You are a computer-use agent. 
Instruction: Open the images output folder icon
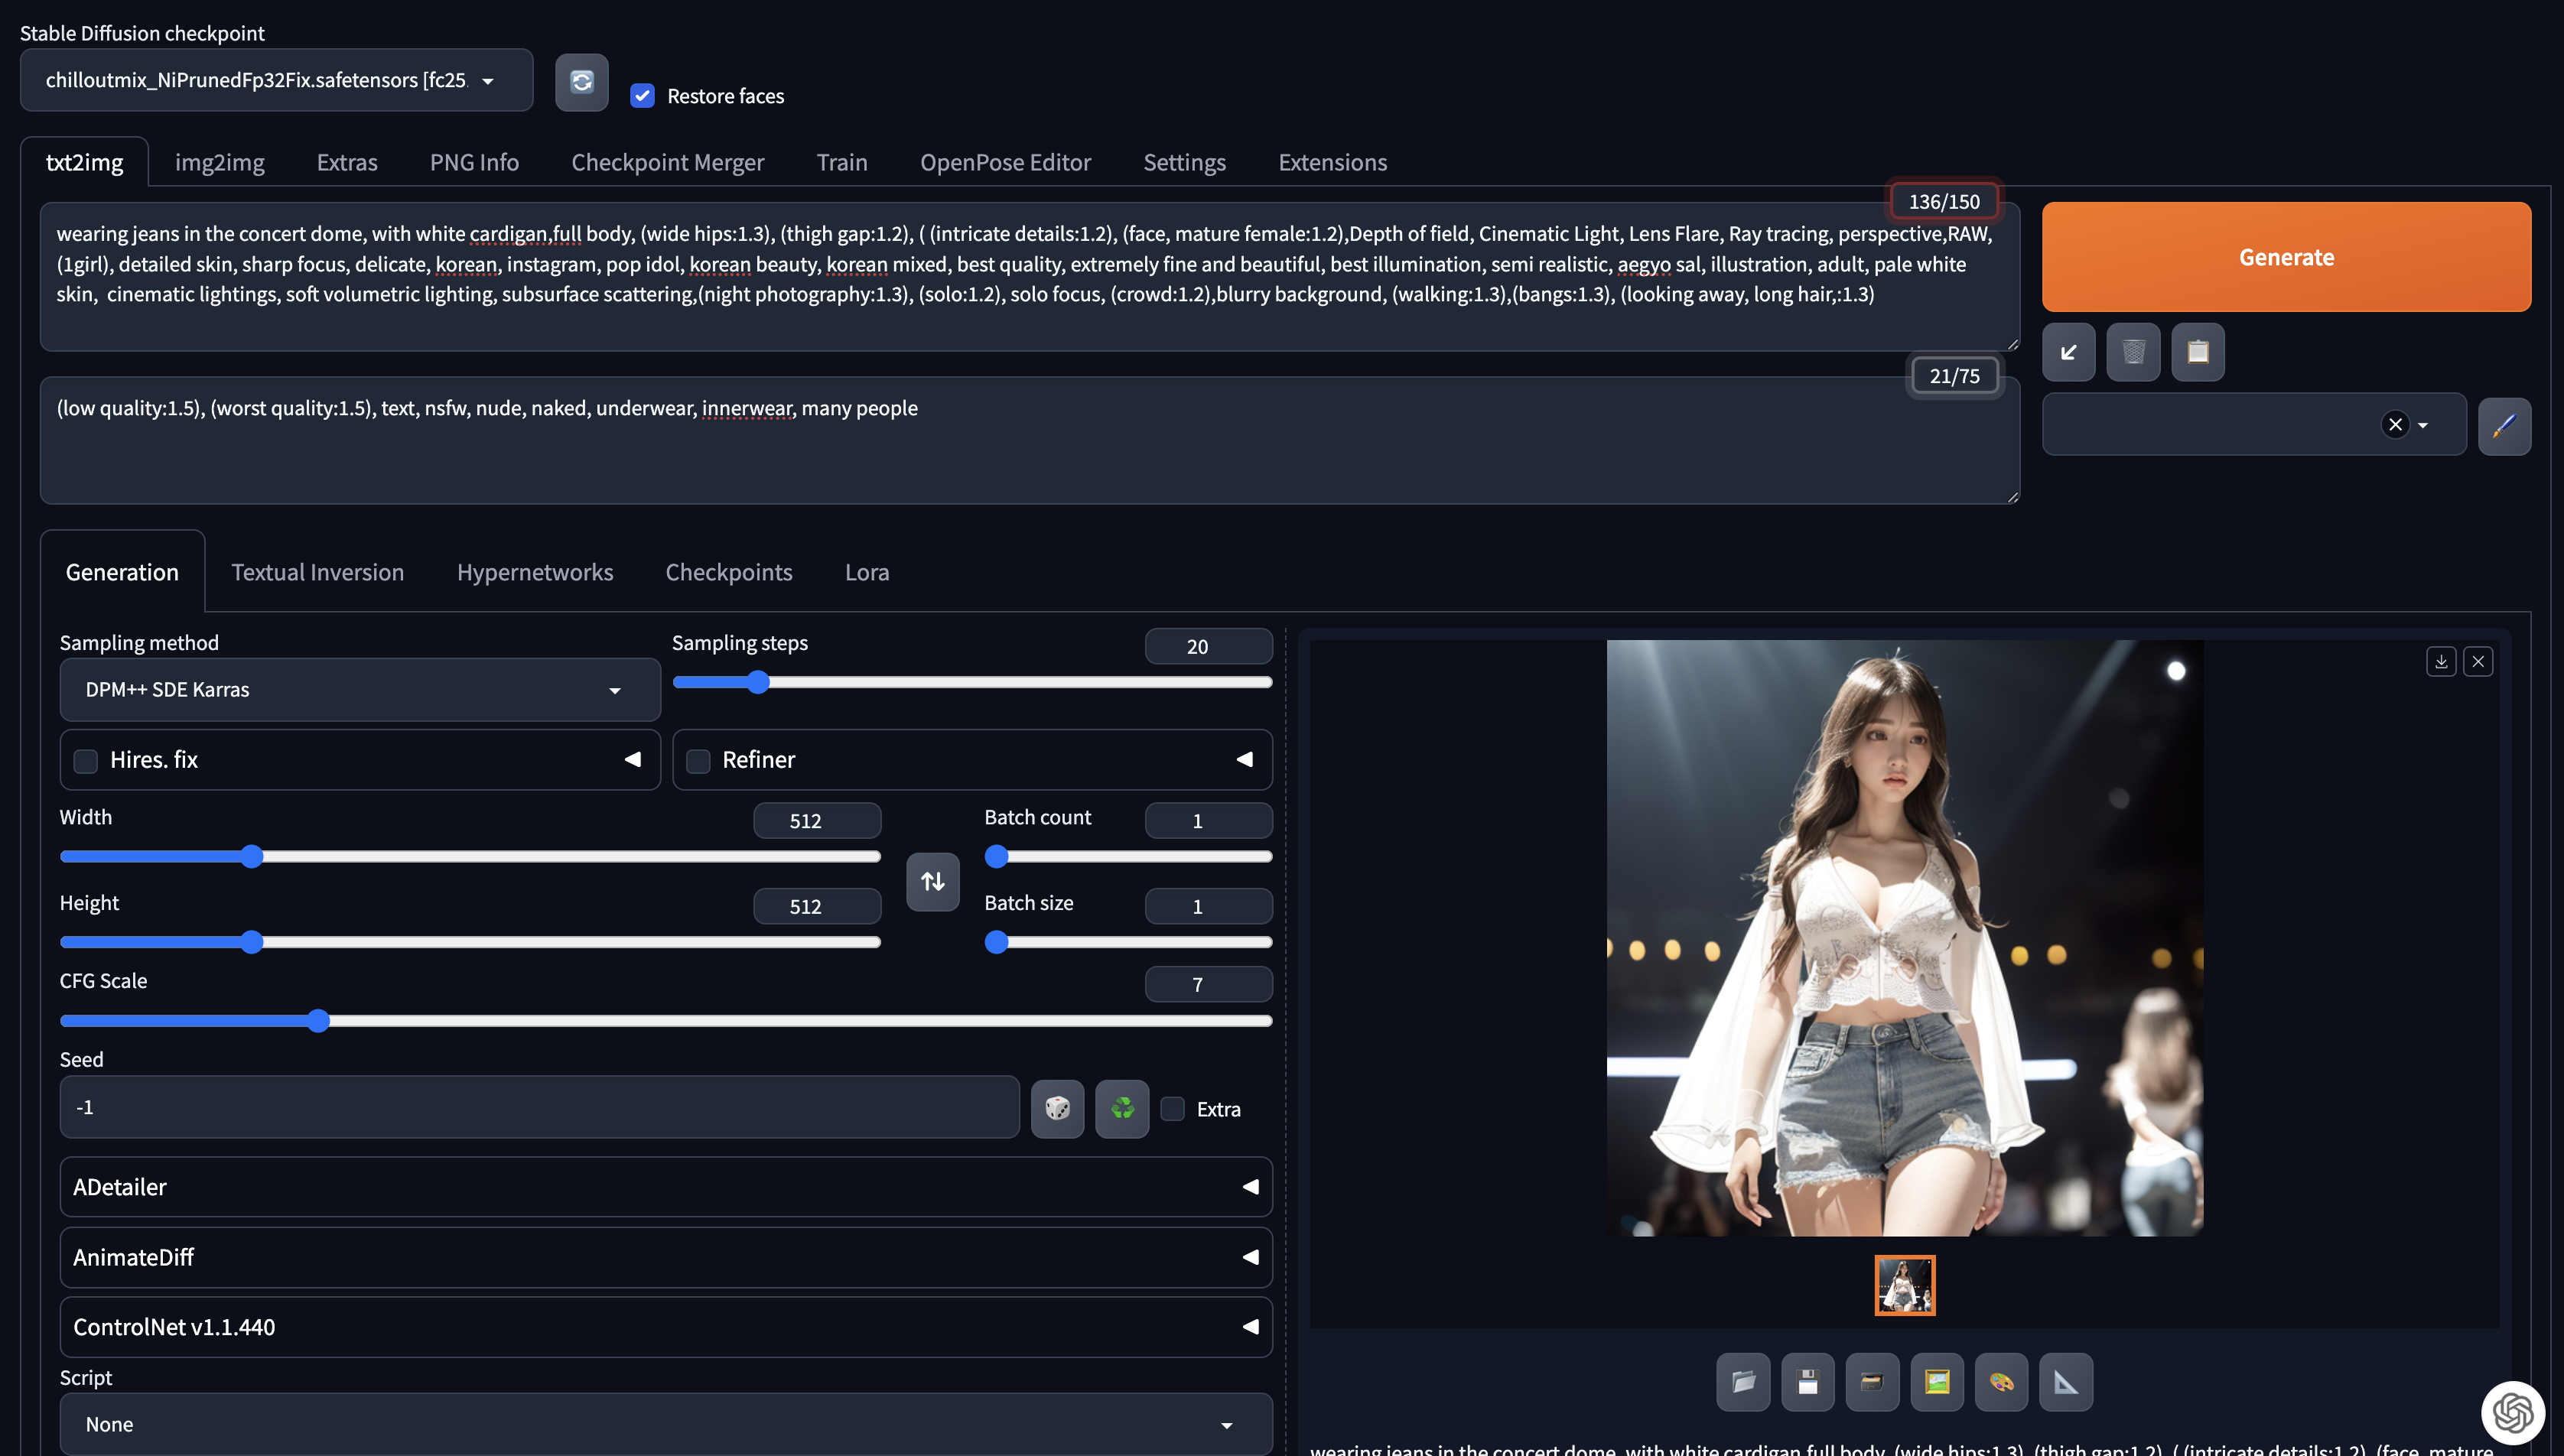pos(1743,1382)
